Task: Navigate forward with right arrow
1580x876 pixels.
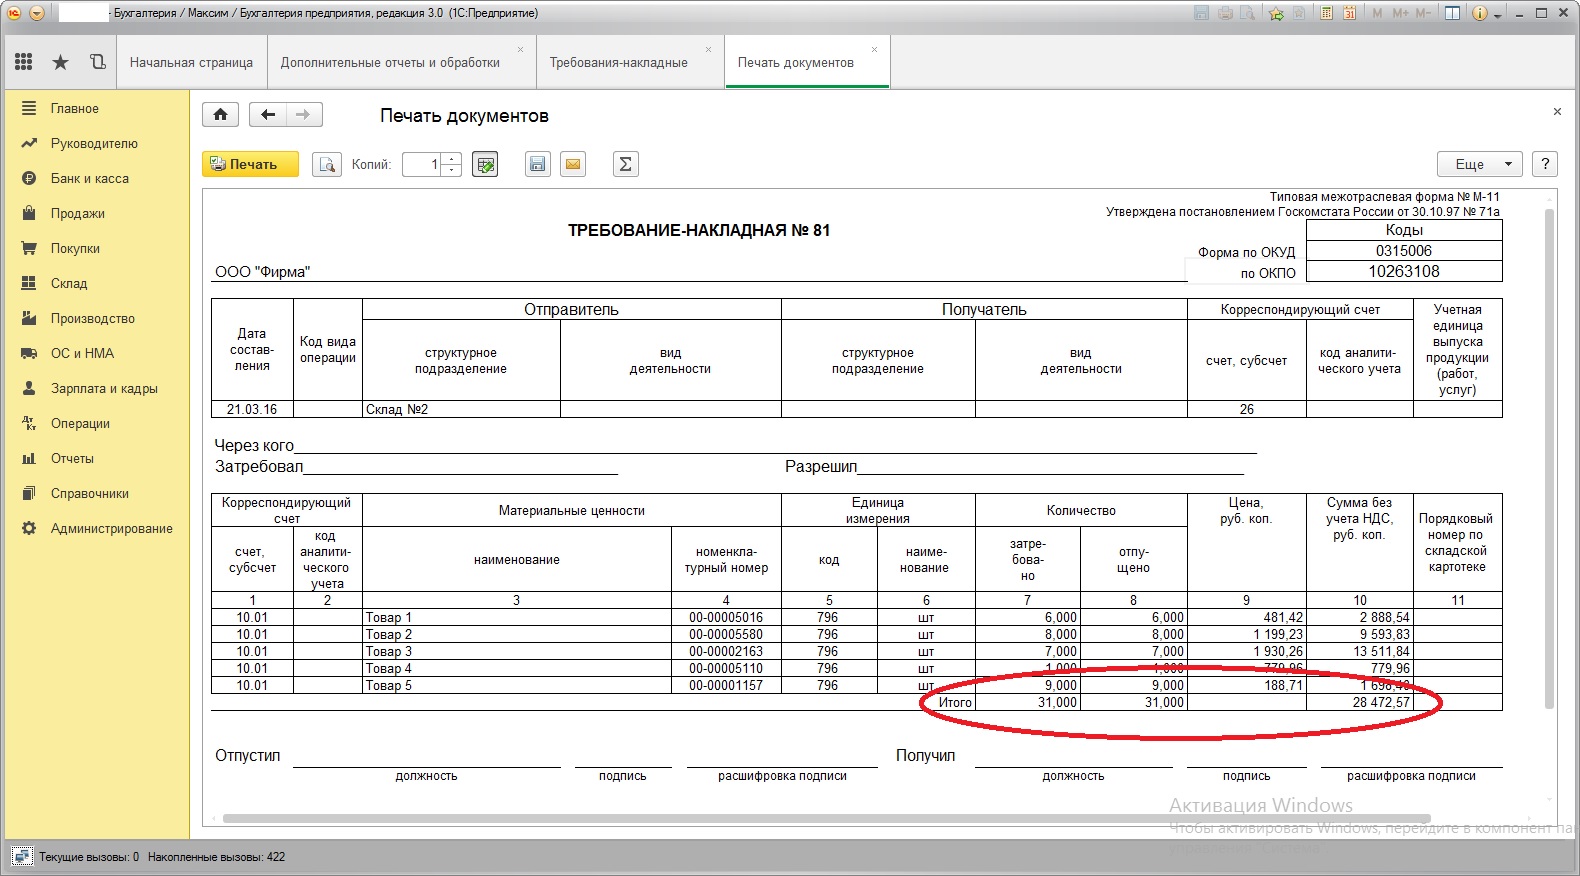Action: [x=303, y=114]
